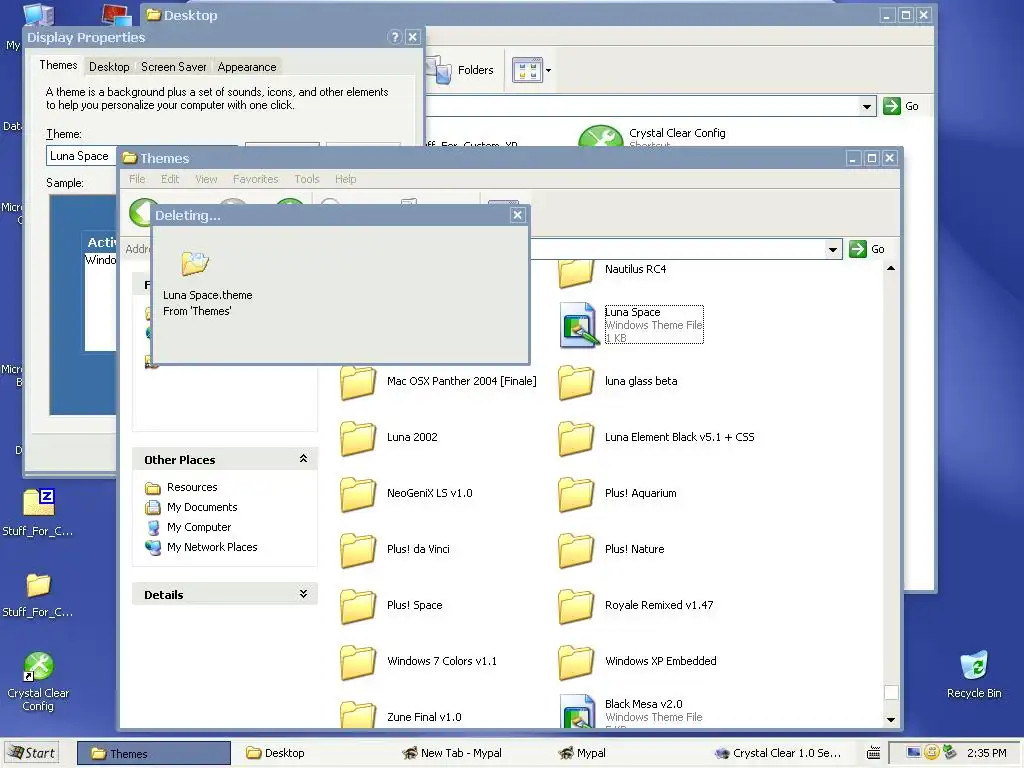
Task: Click Folders button in Desktop window toolbar
Action: pyautogui.click(x=460, y=70)
